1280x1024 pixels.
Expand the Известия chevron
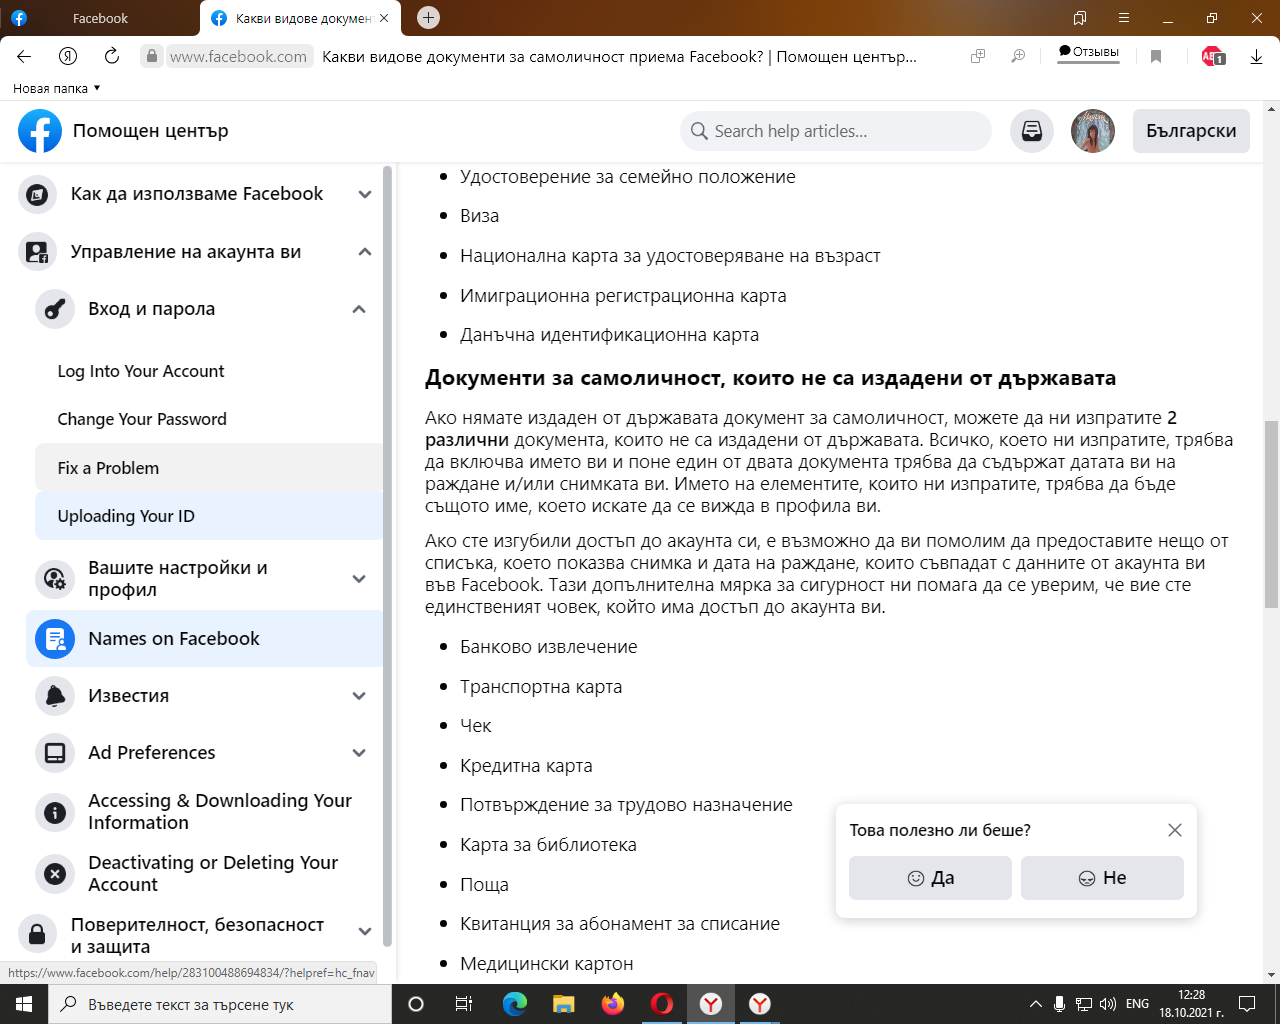pyautogui.click(x=359, y=696)
